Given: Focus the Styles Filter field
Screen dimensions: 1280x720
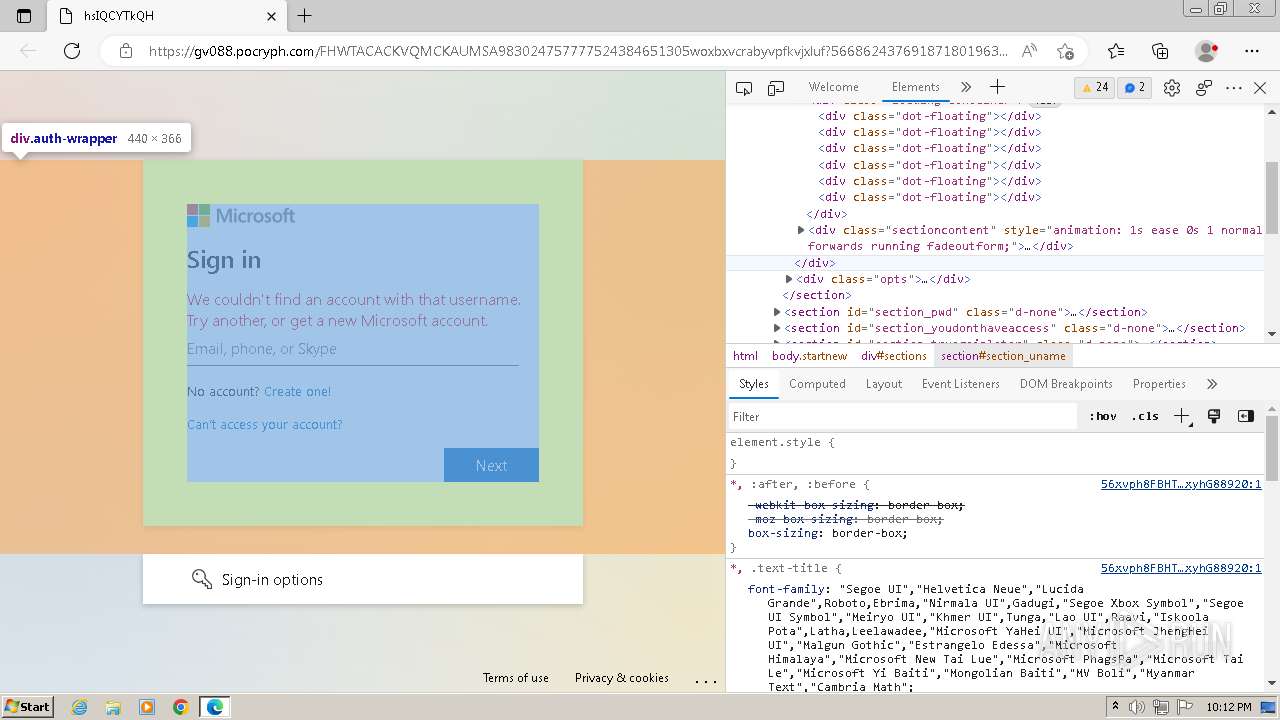Looking at the screenshot, I should (x=905, y=416).
